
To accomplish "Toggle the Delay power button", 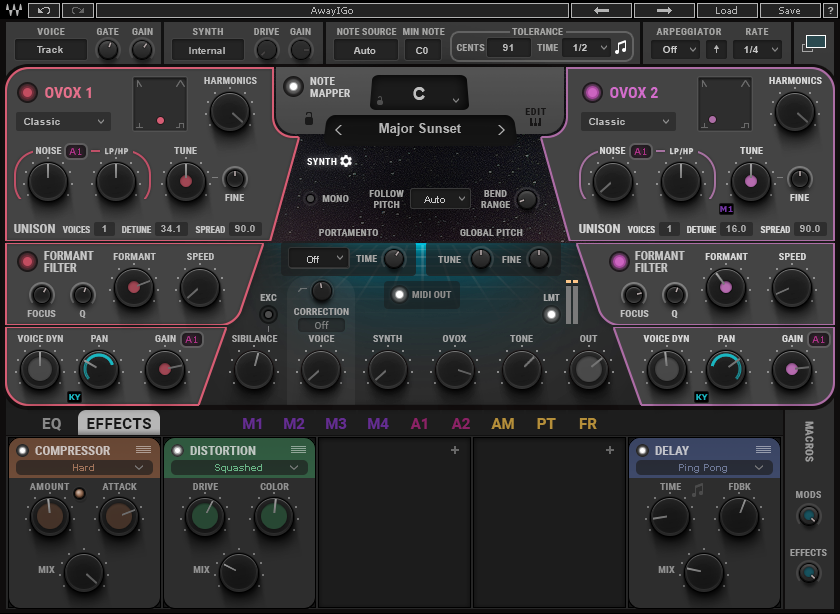I will click(642, 451).
